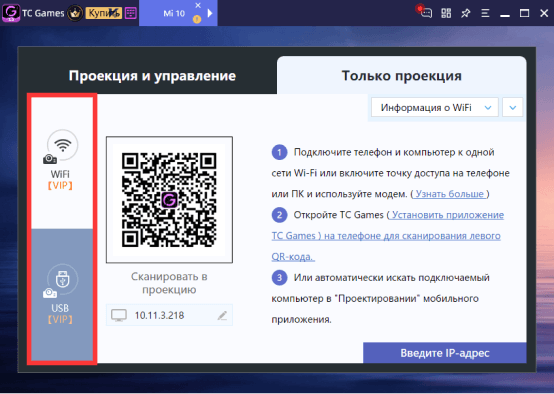The image size is (554, 394).
Task: Select the Проекция и управление tab
Action: click(x=152, y=76)
